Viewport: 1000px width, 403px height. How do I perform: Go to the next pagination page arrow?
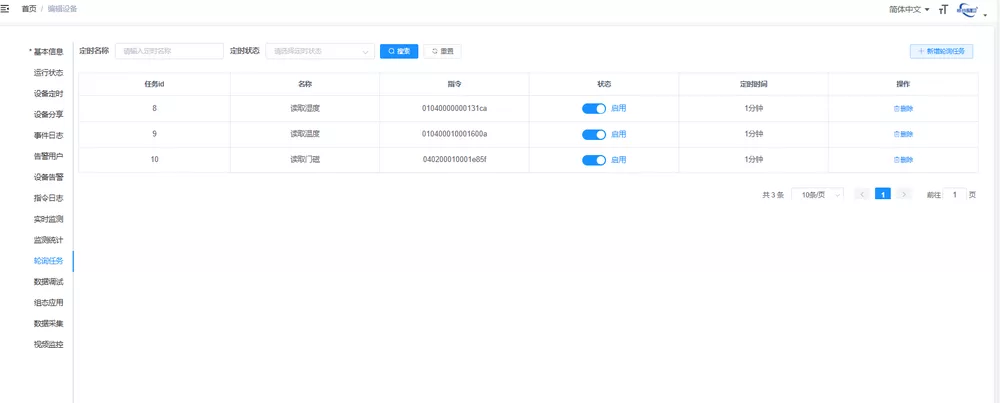click(x=904, y=195)
